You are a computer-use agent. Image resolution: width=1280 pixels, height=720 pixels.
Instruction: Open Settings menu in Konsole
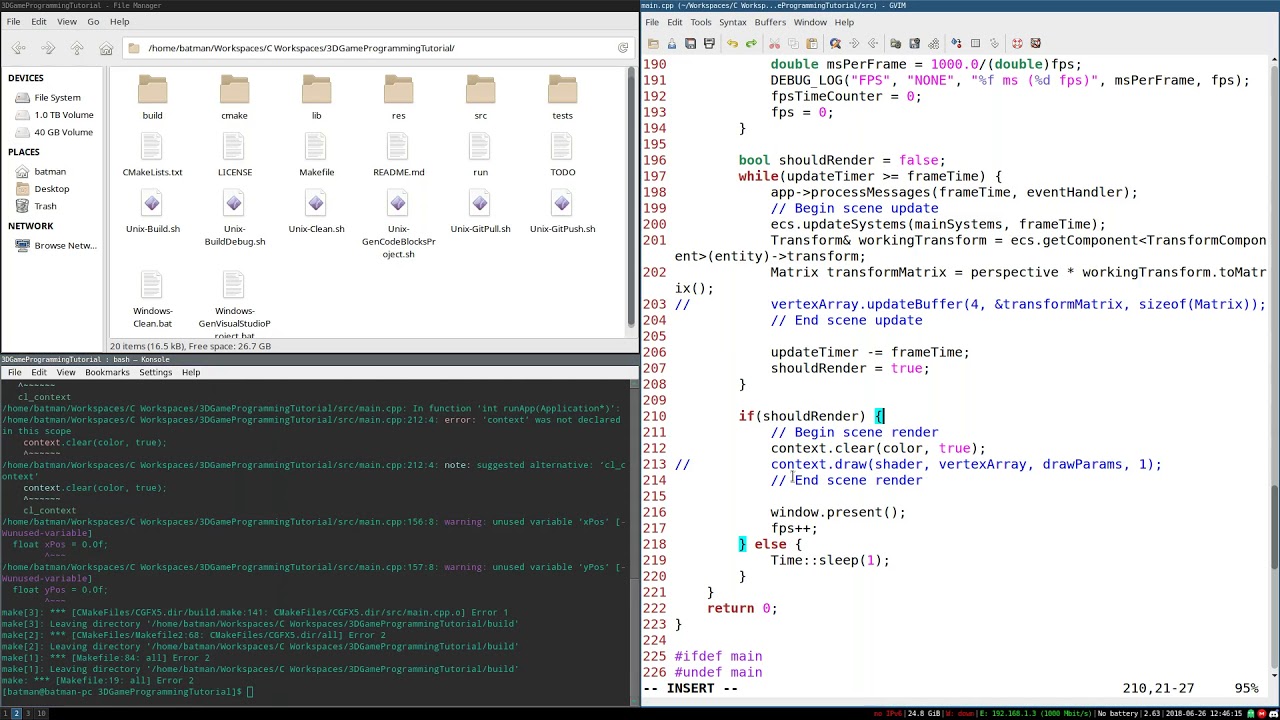tap(155, 372)
